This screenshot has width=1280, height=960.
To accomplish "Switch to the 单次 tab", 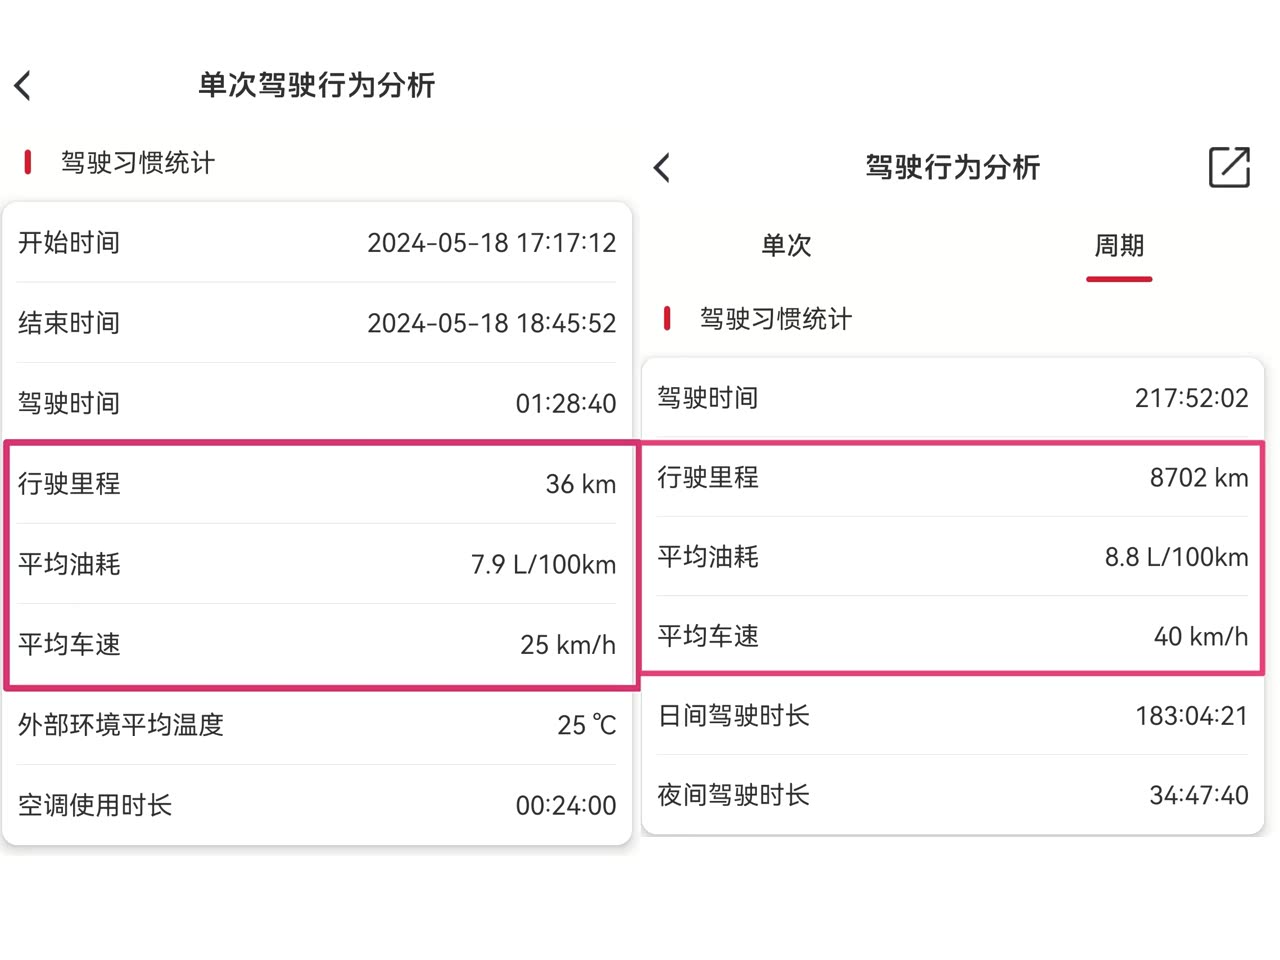I will 786,246.
